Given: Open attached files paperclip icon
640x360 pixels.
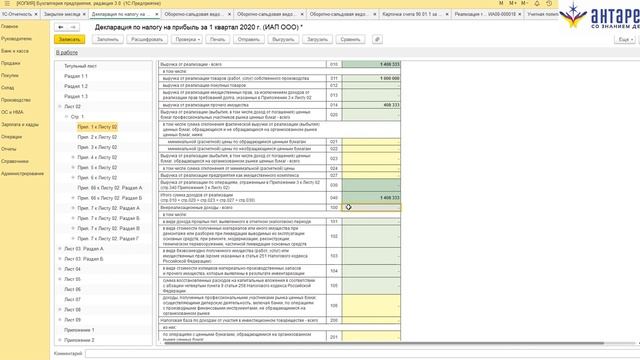Looking at the screenshot, I should tap(377, 40).
